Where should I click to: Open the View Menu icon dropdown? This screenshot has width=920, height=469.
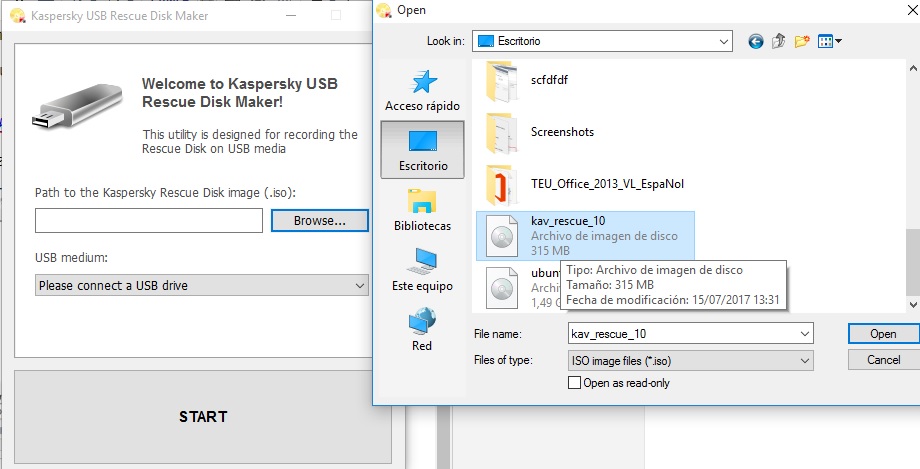(830, 41)
